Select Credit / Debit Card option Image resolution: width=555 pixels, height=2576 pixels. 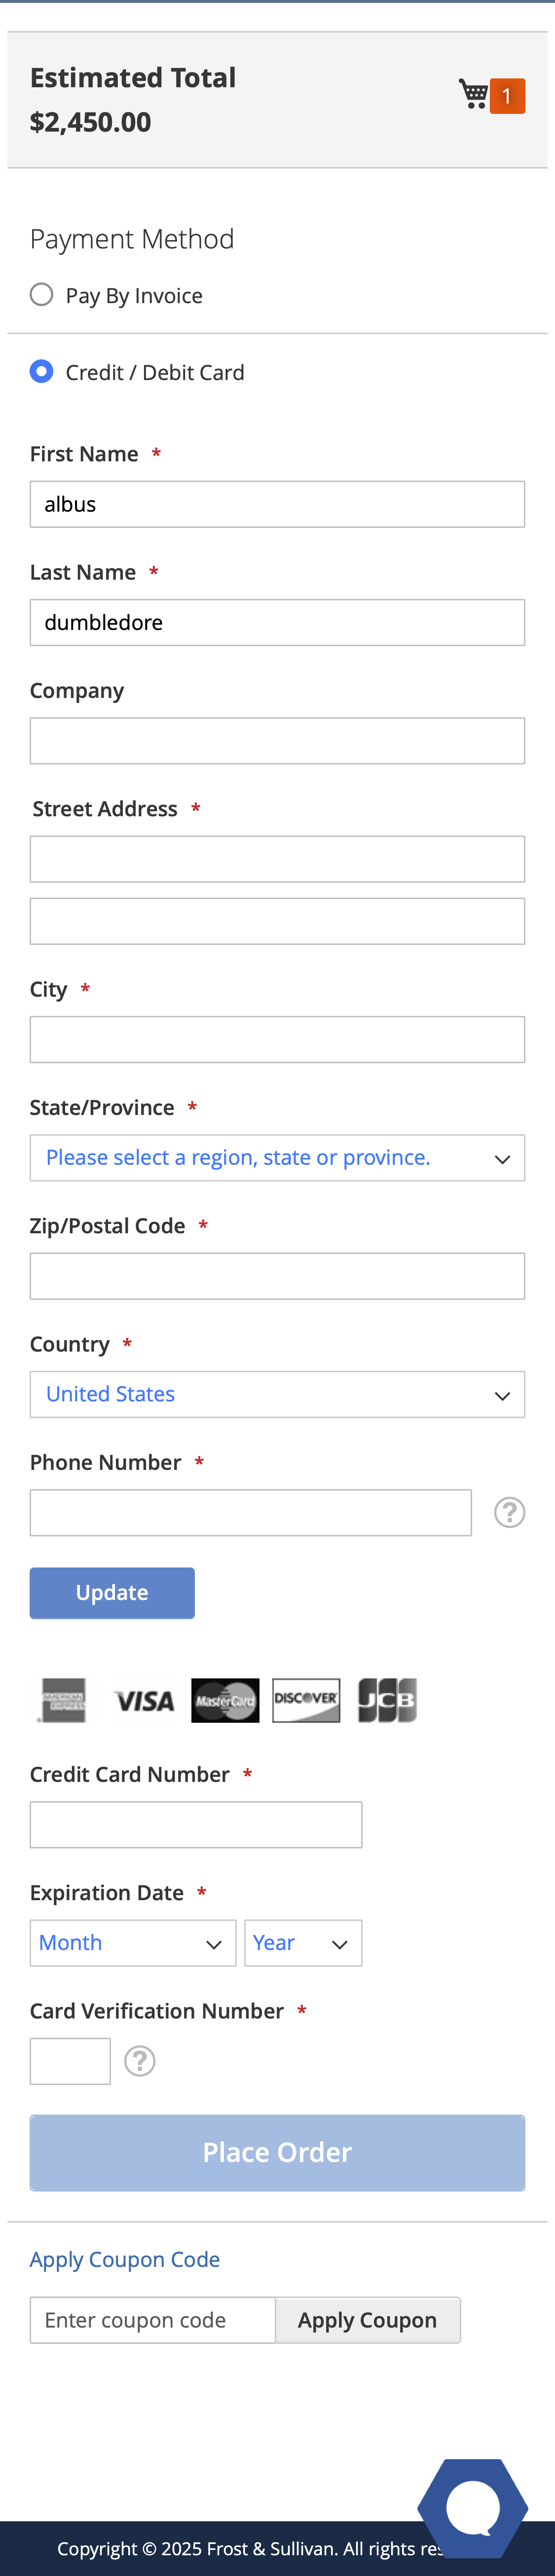[x=42, y=372]
